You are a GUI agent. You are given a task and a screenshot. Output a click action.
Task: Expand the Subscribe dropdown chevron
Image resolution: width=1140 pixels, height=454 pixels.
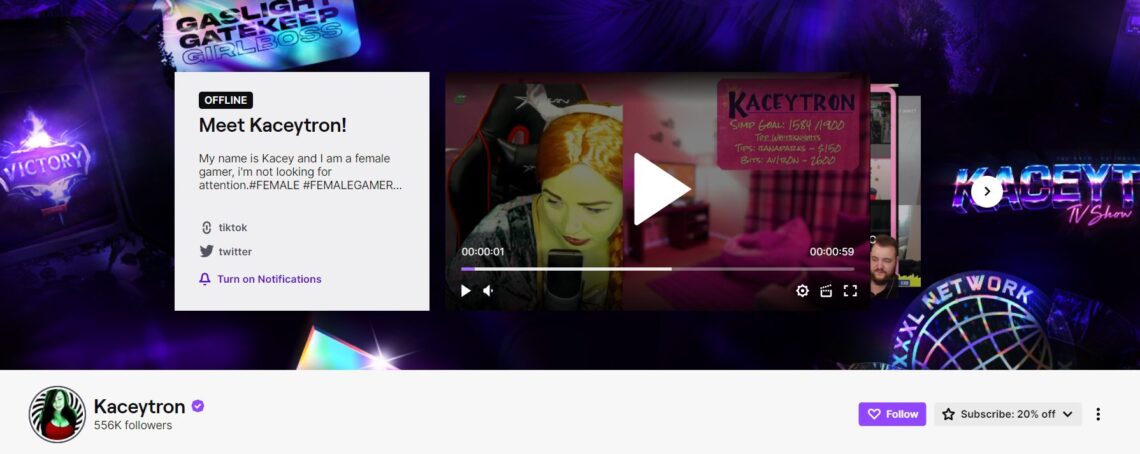pyautogui.click(x=1068, y=414)
